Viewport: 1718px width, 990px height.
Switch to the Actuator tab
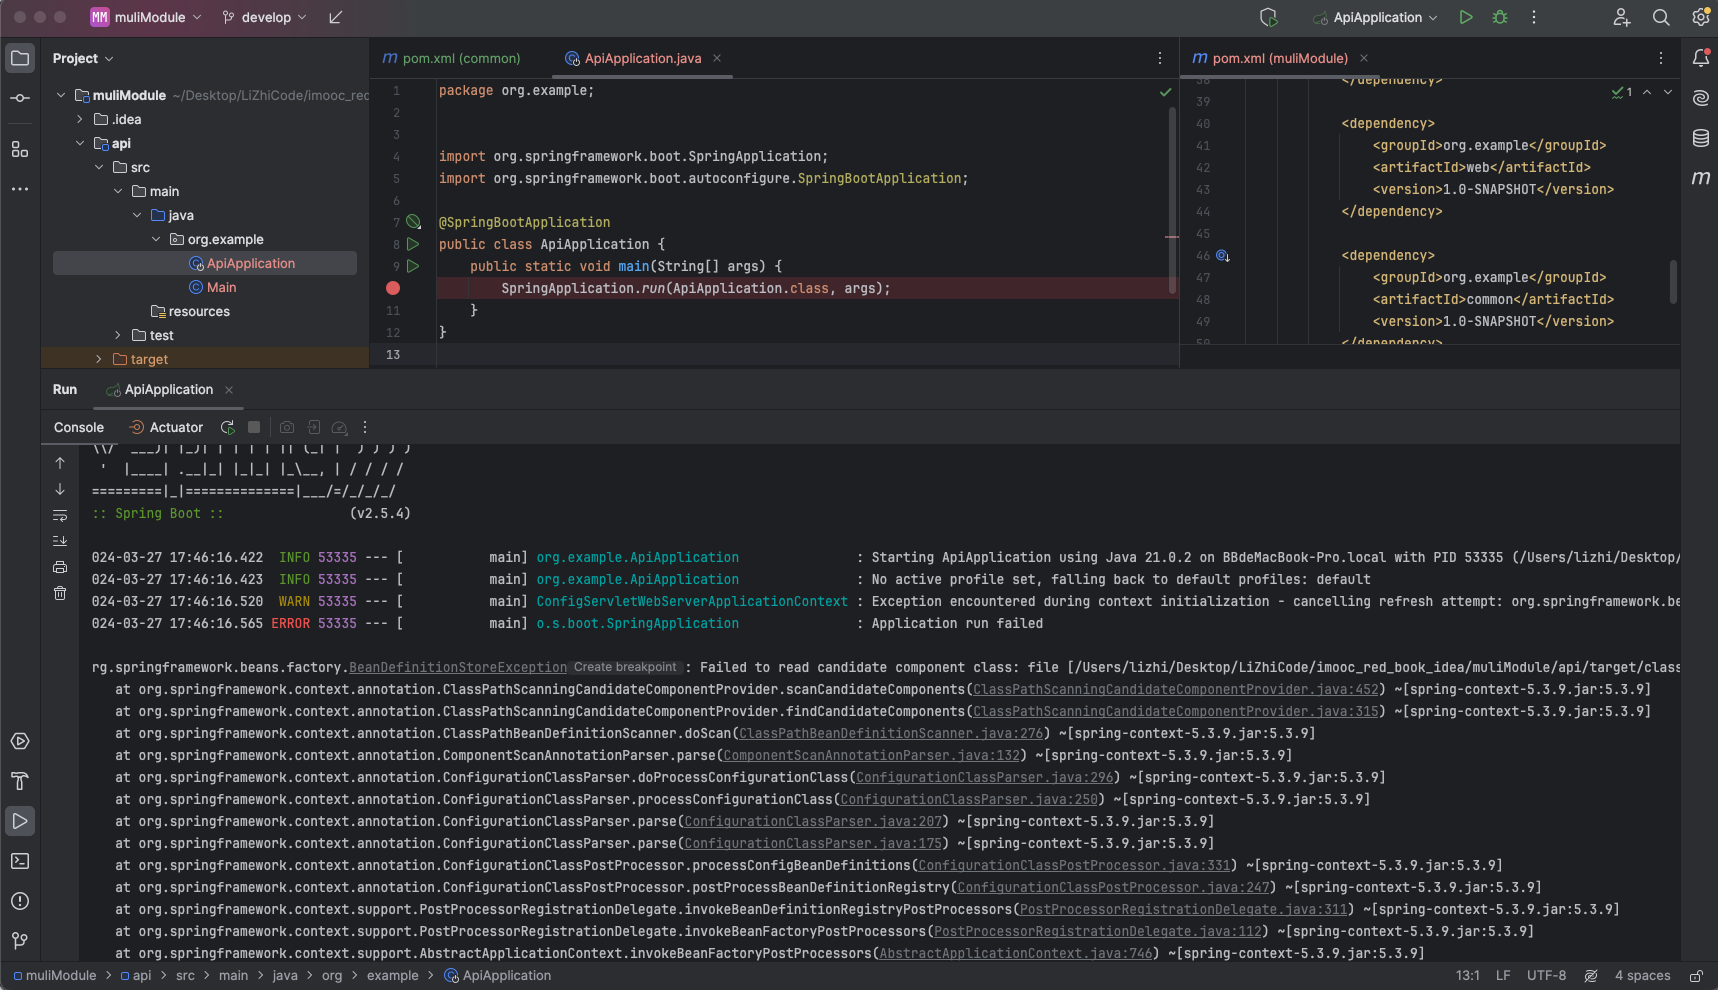tap(166, 427)
